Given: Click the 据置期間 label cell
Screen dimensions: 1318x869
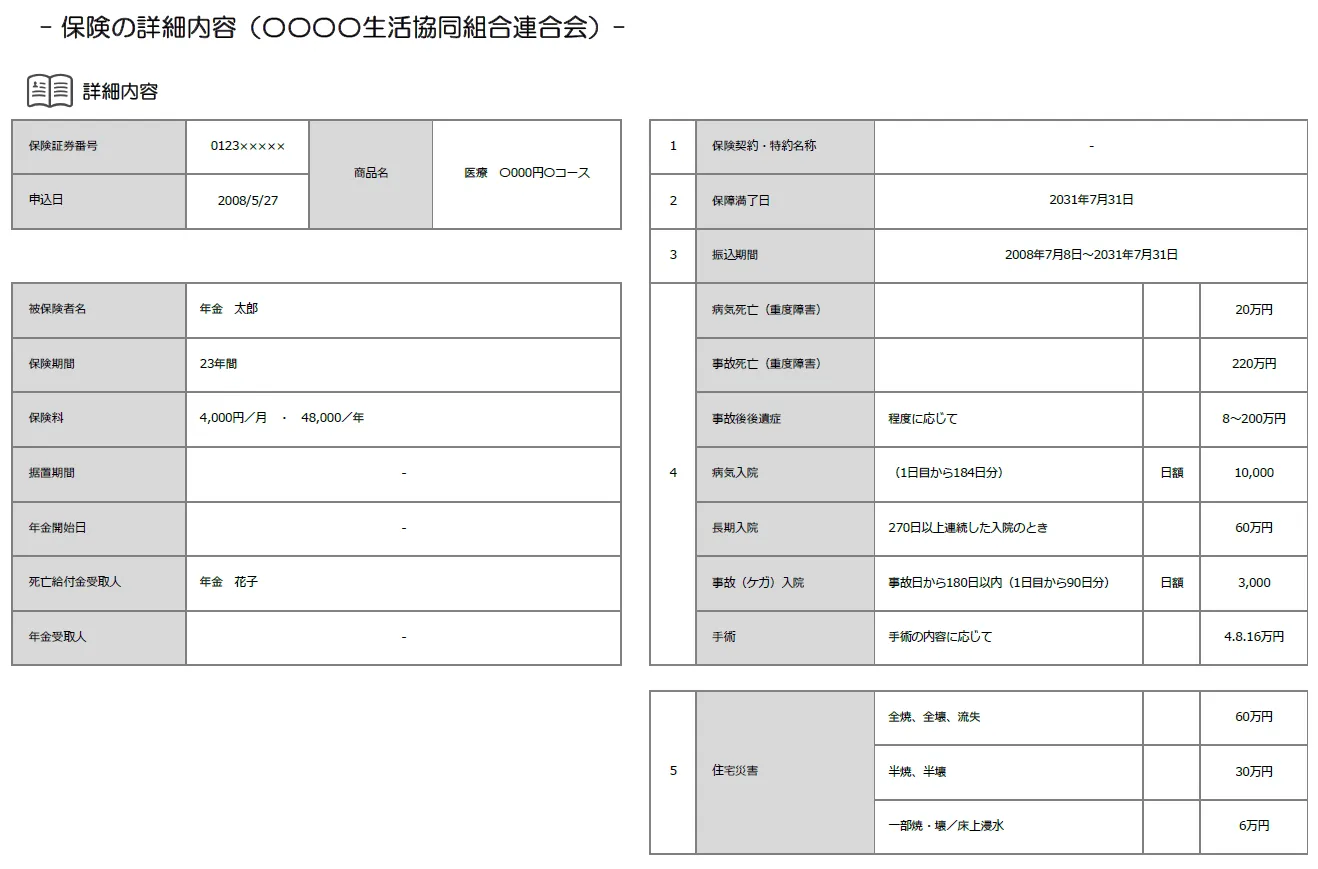Looking at the screenshot, I should (99, 474).
